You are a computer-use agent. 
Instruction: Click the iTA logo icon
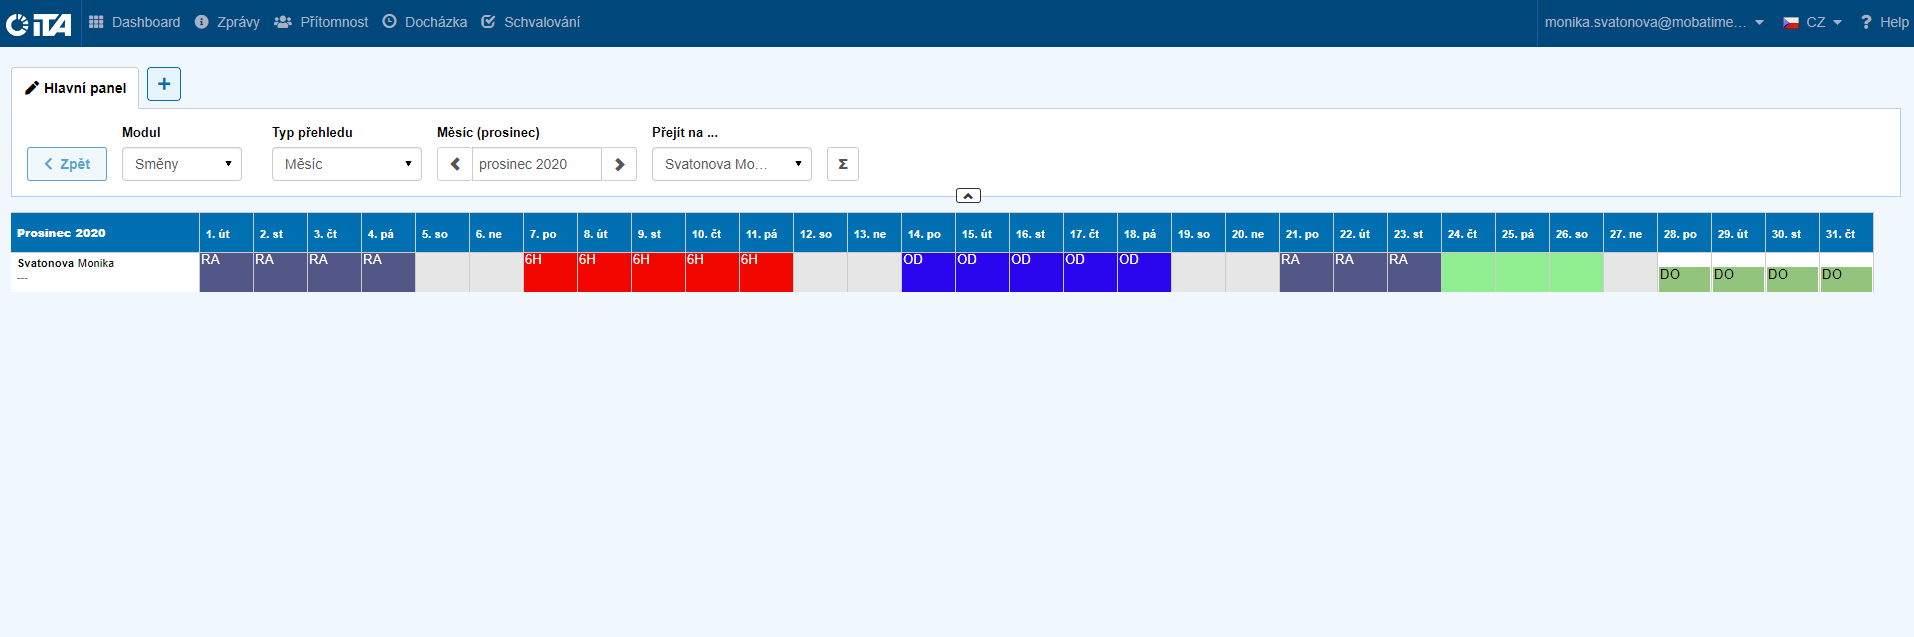[38, 23]
